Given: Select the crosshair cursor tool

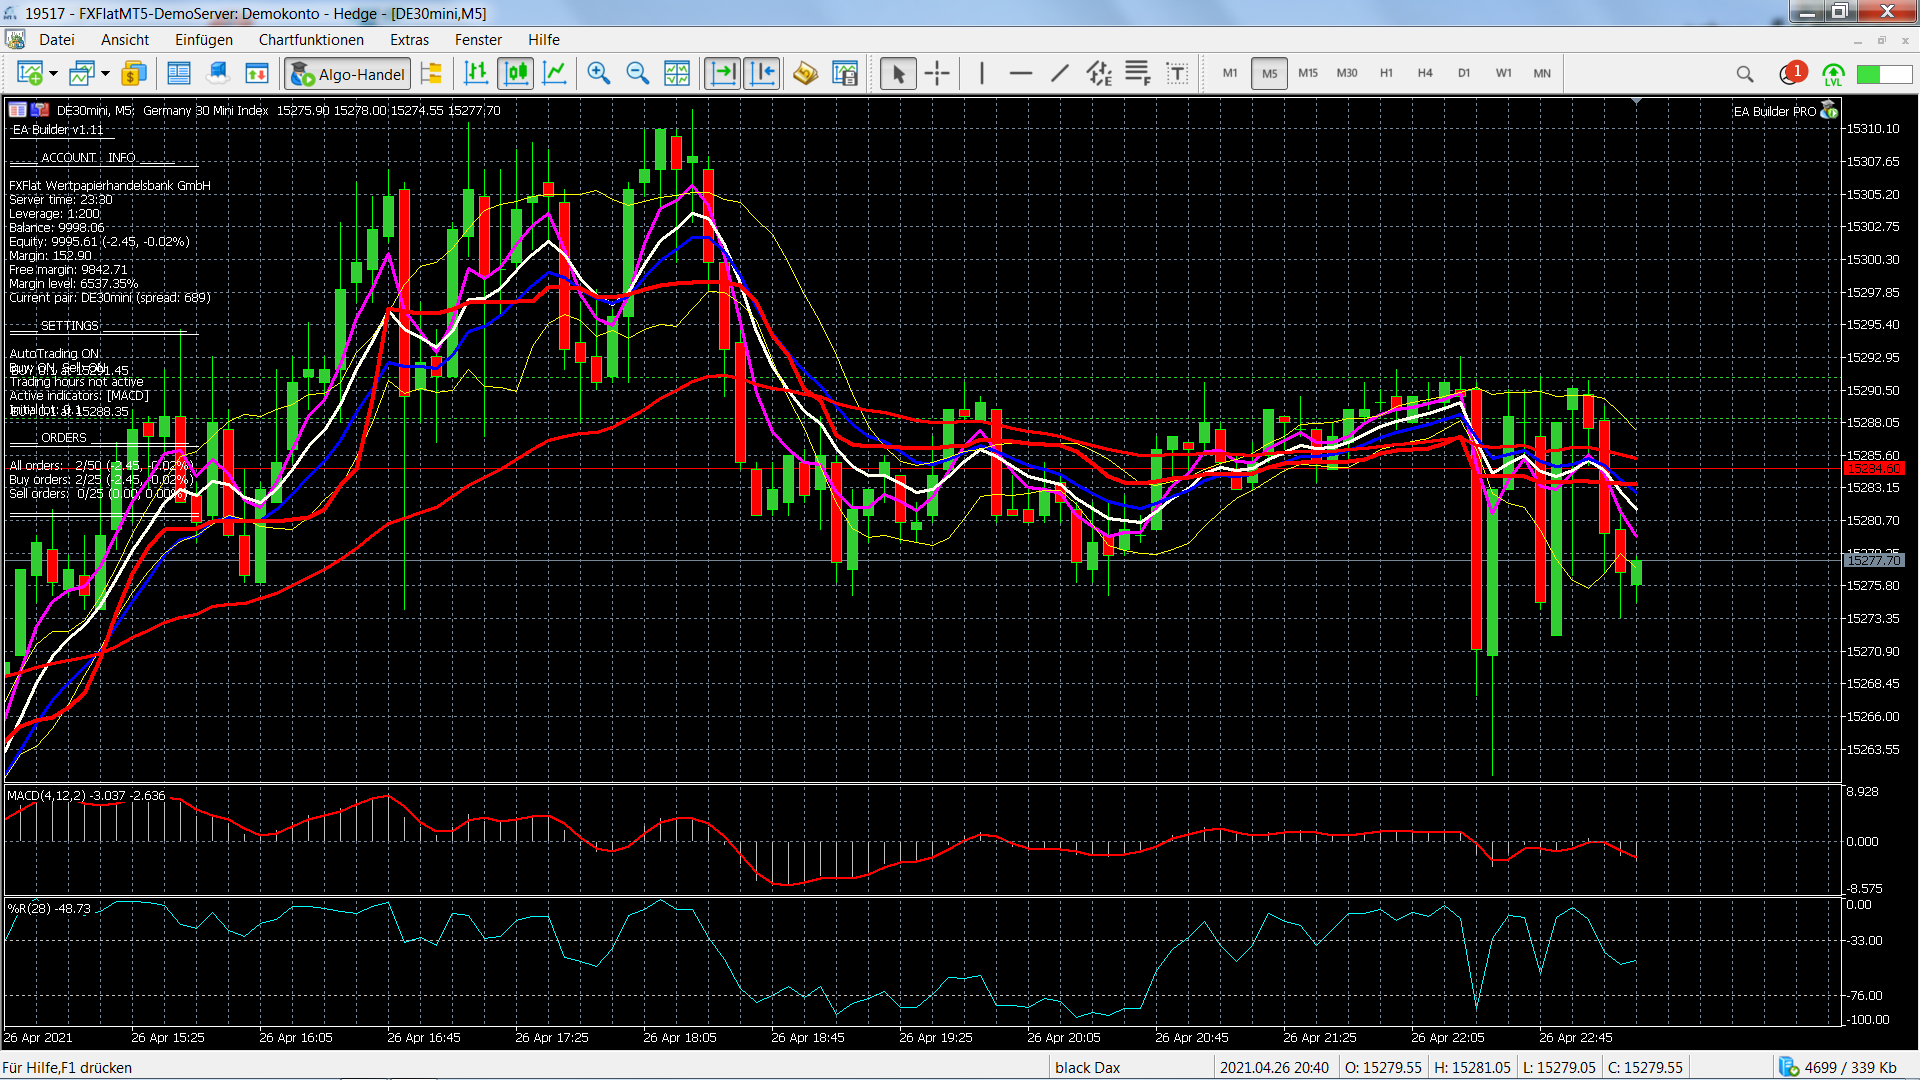Looking at the screenshot, I should pyautogui.click(x=937, y=73).
